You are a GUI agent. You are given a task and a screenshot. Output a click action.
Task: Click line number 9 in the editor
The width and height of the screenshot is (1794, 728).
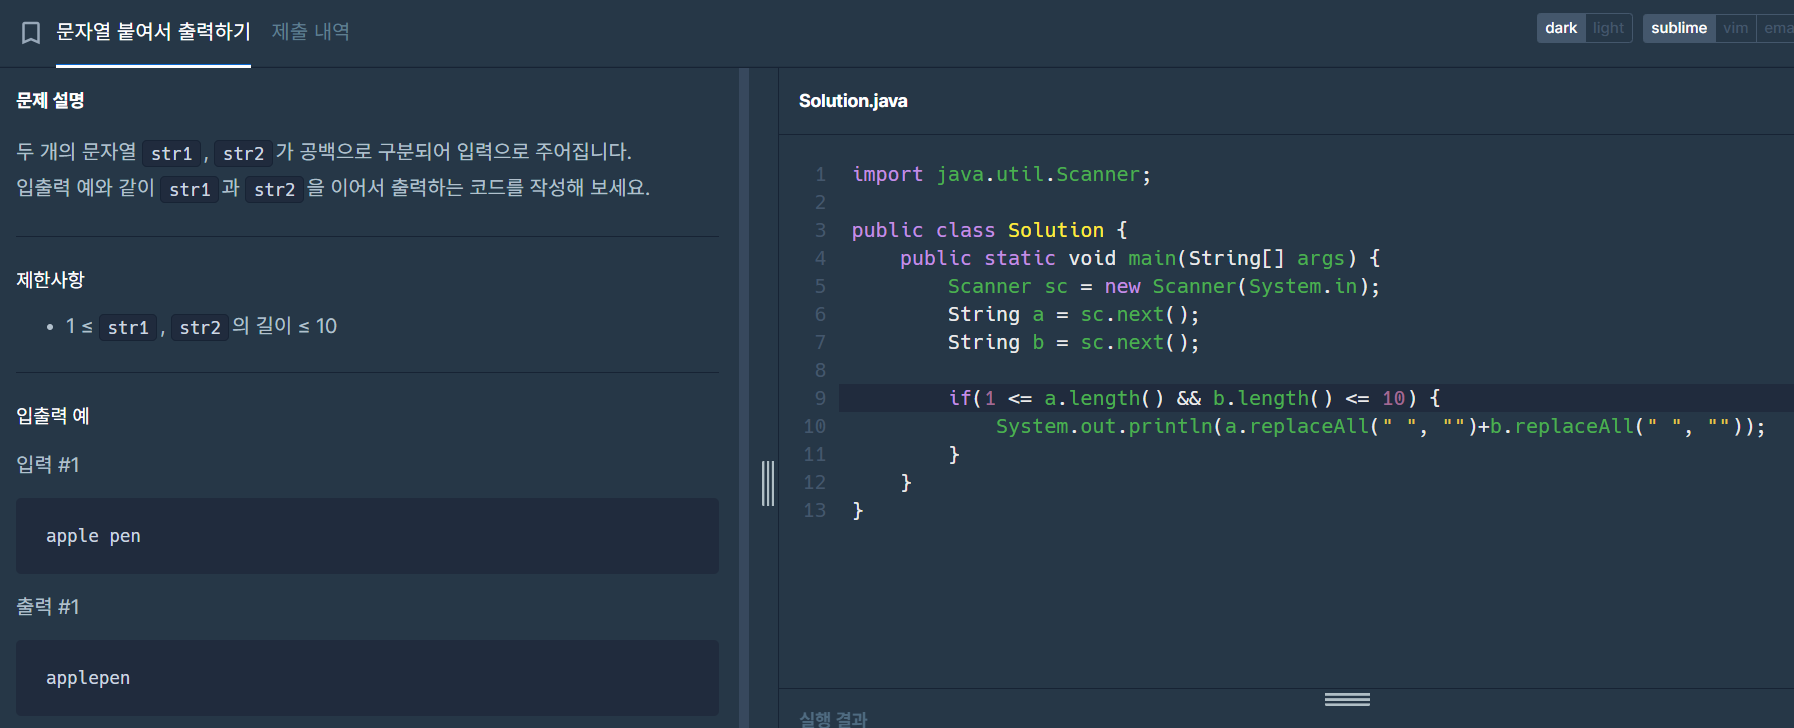[820, 398]
